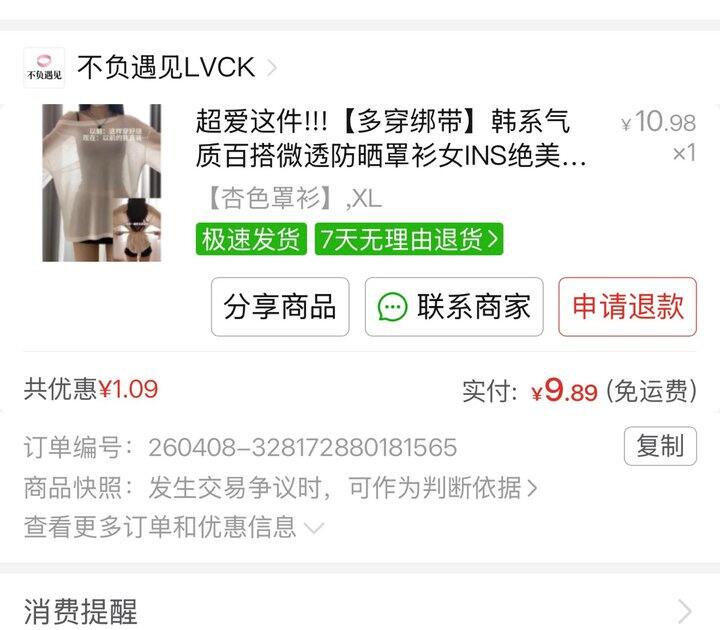Click the red 申请退款 button
Viewport: 720px width, 630px height.
628,307
